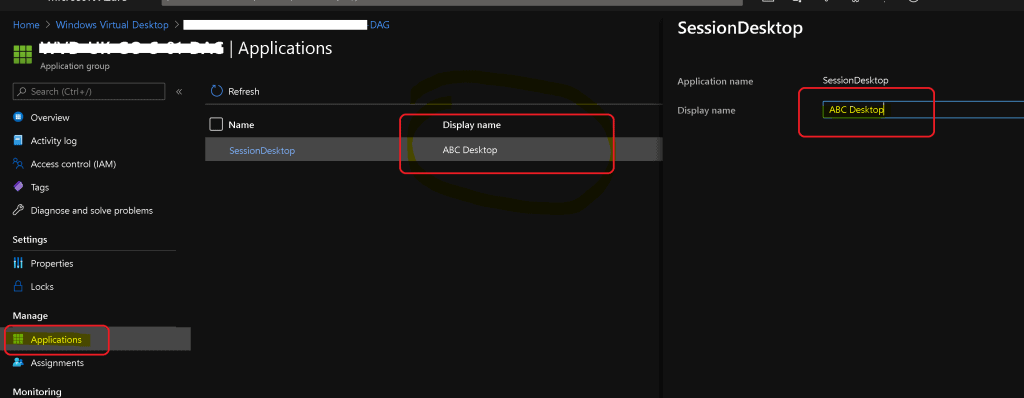Focus the Search (Ctrl+/) box

click(89, 91)
